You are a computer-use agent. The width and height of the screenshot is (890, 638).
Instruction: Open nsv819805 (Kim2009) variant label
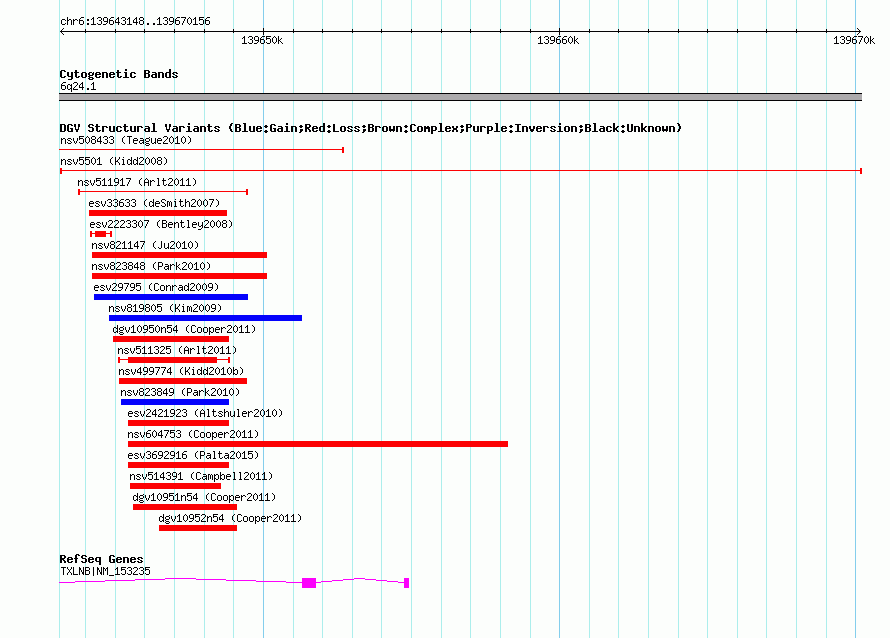point(165,308)
